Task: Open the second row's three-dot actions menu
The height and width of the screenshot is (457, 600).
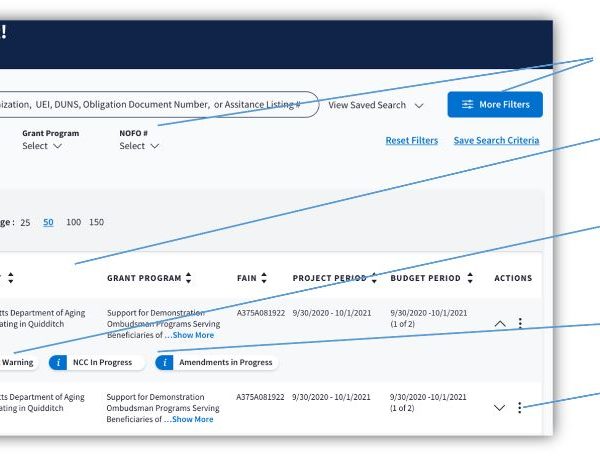Action: [x=520, y=408]
